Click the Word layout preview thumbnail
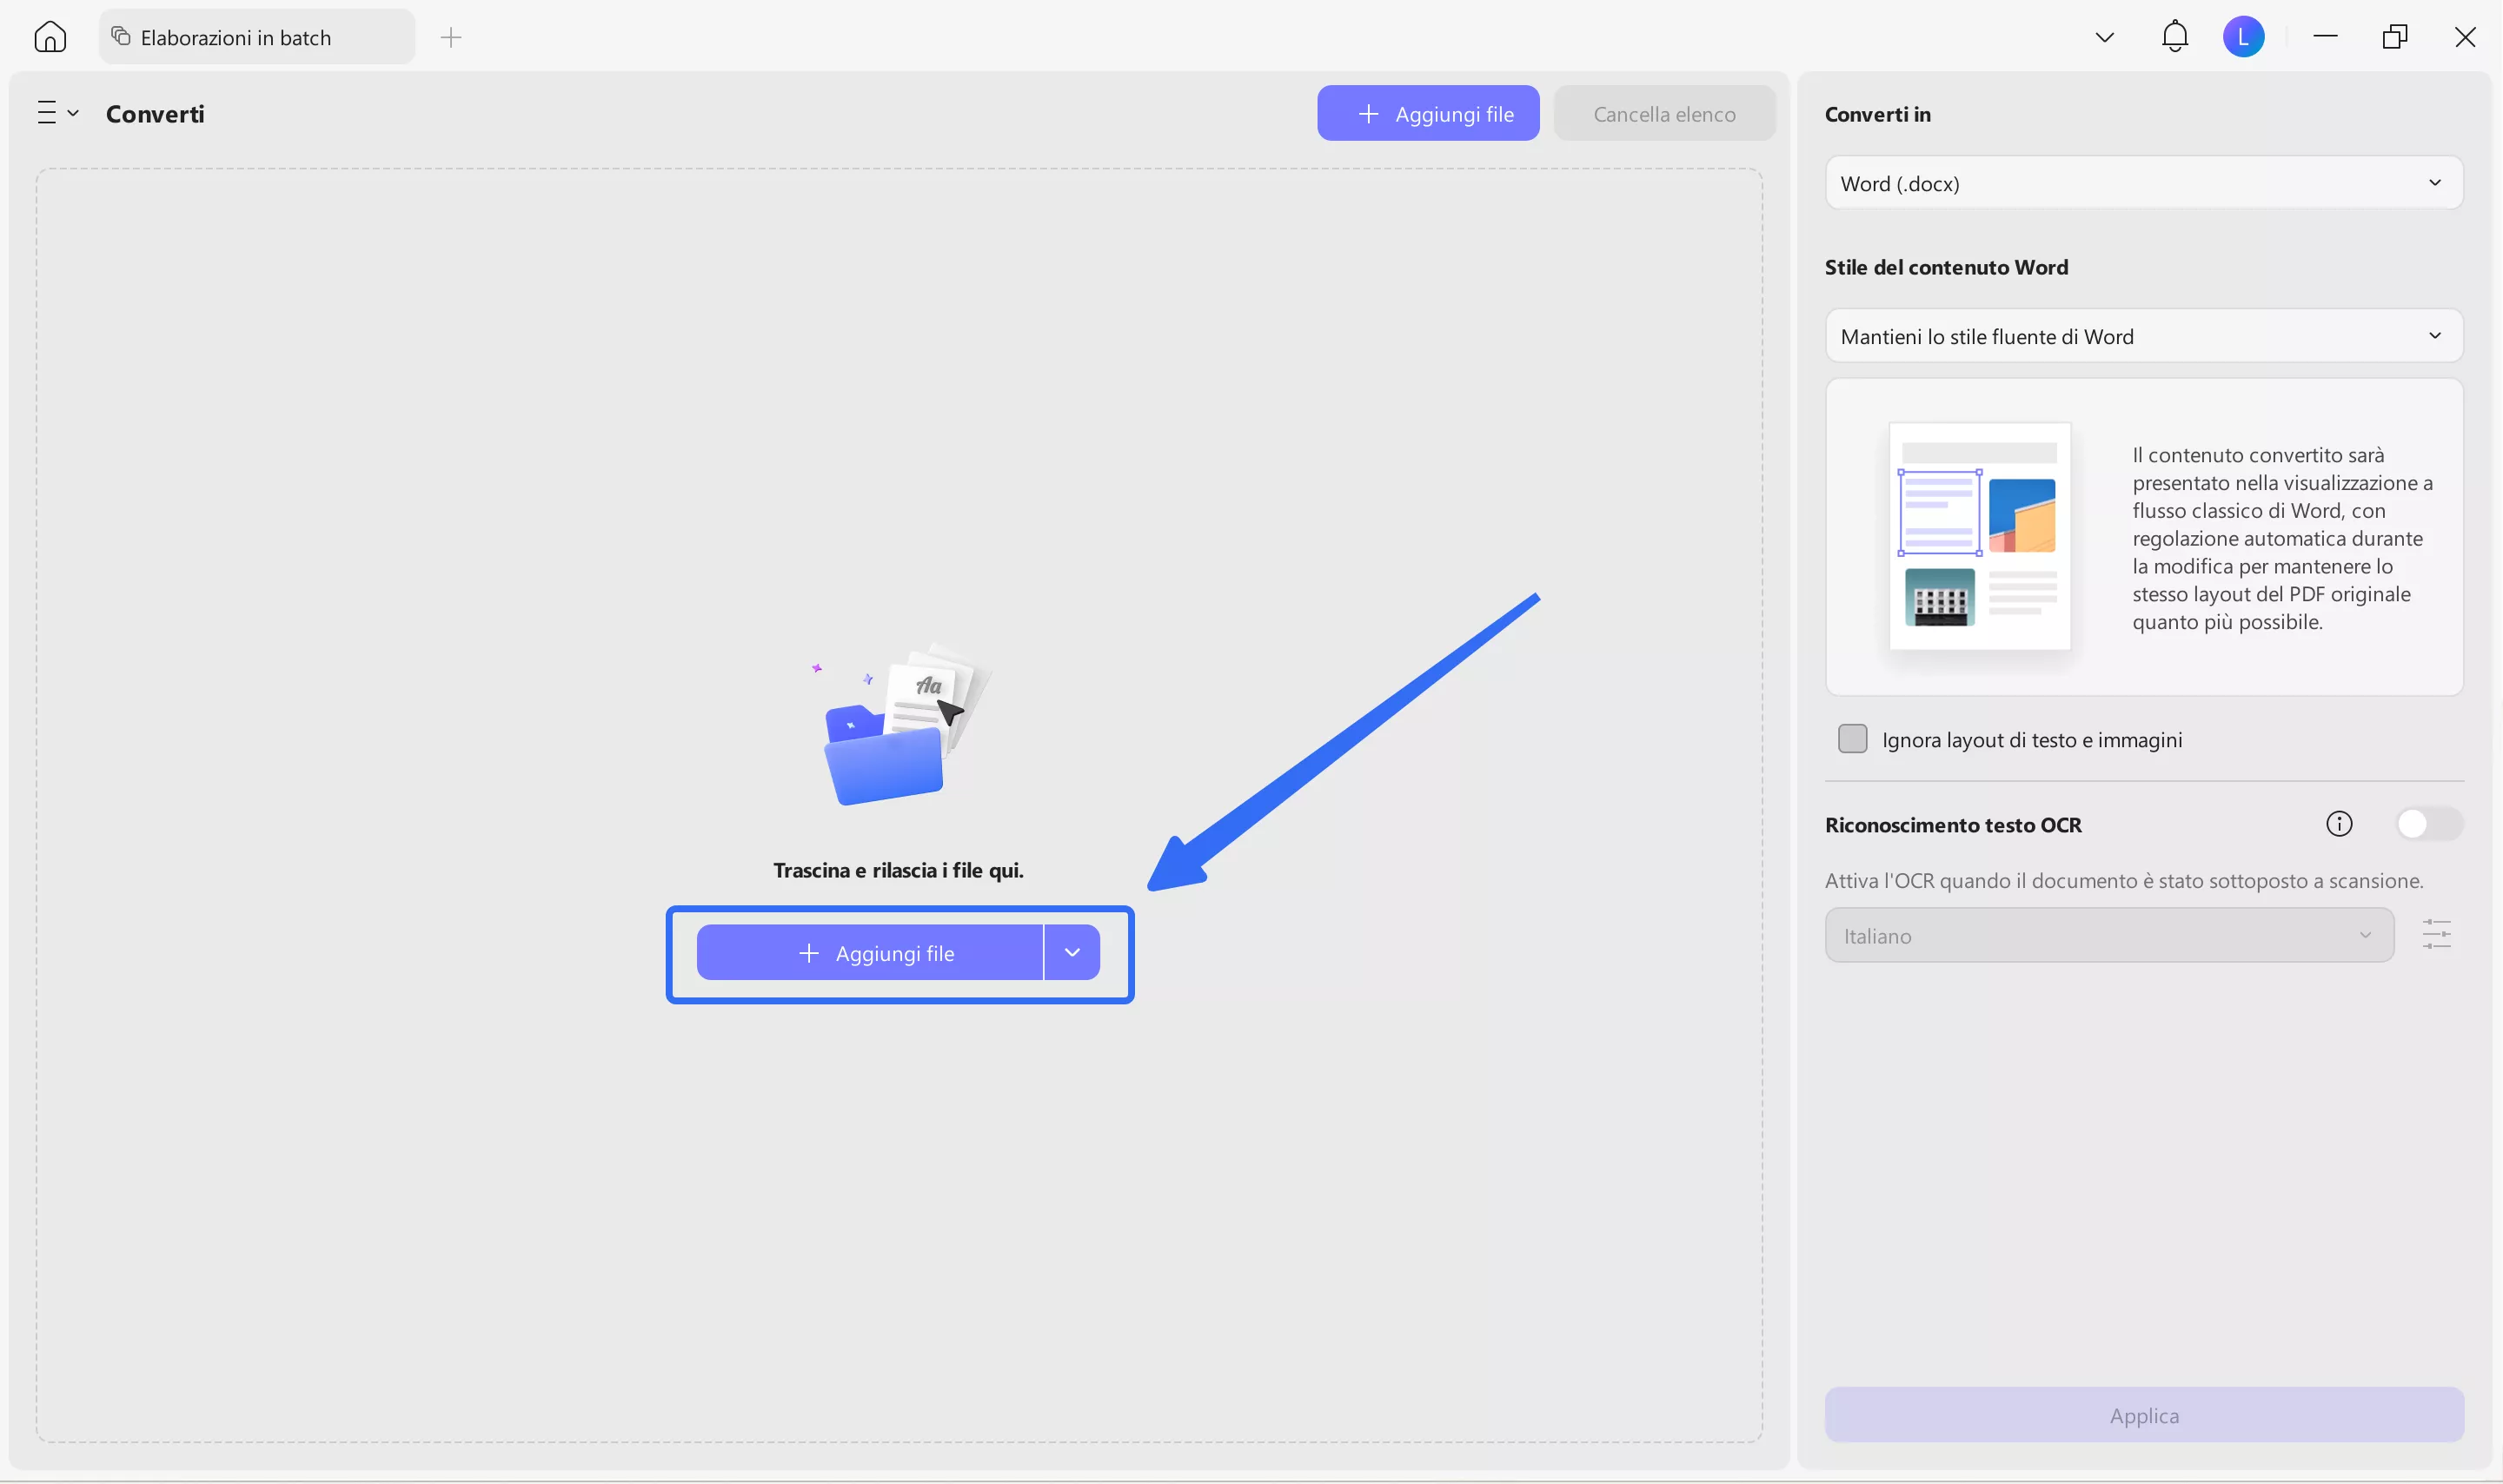The height and width of the screenshot is (1484, 2503). (x=1979, y=536)
